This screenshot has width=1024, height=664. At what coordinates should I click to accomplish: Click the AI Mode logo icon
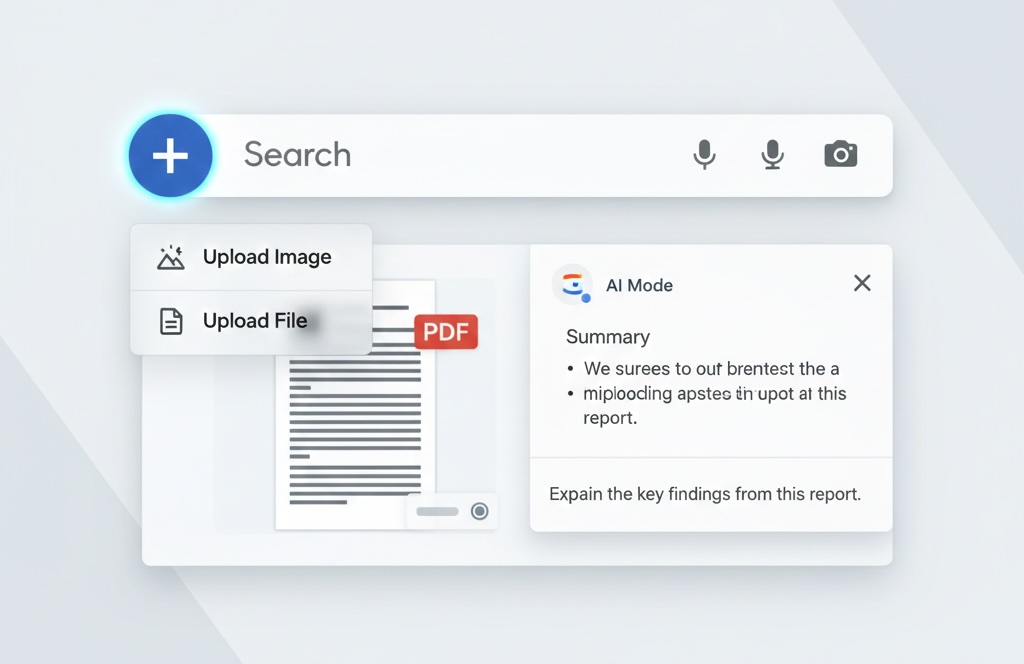pyautogui.click(x=572, y=285)
